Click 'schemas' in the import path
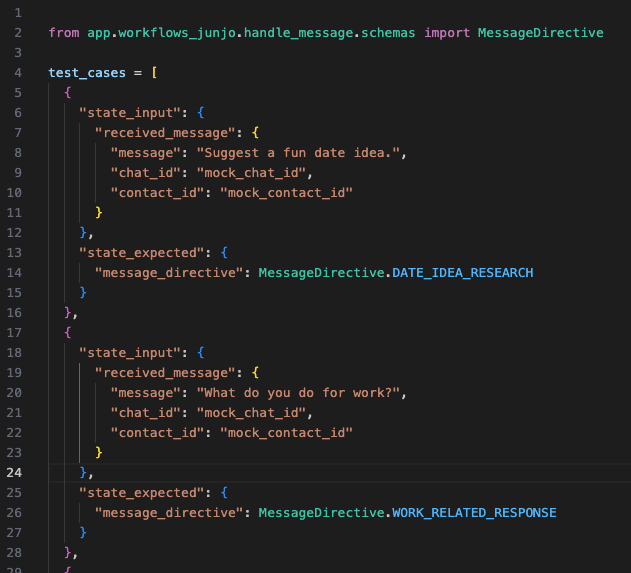631x573 pixels. tap(388, 33)
